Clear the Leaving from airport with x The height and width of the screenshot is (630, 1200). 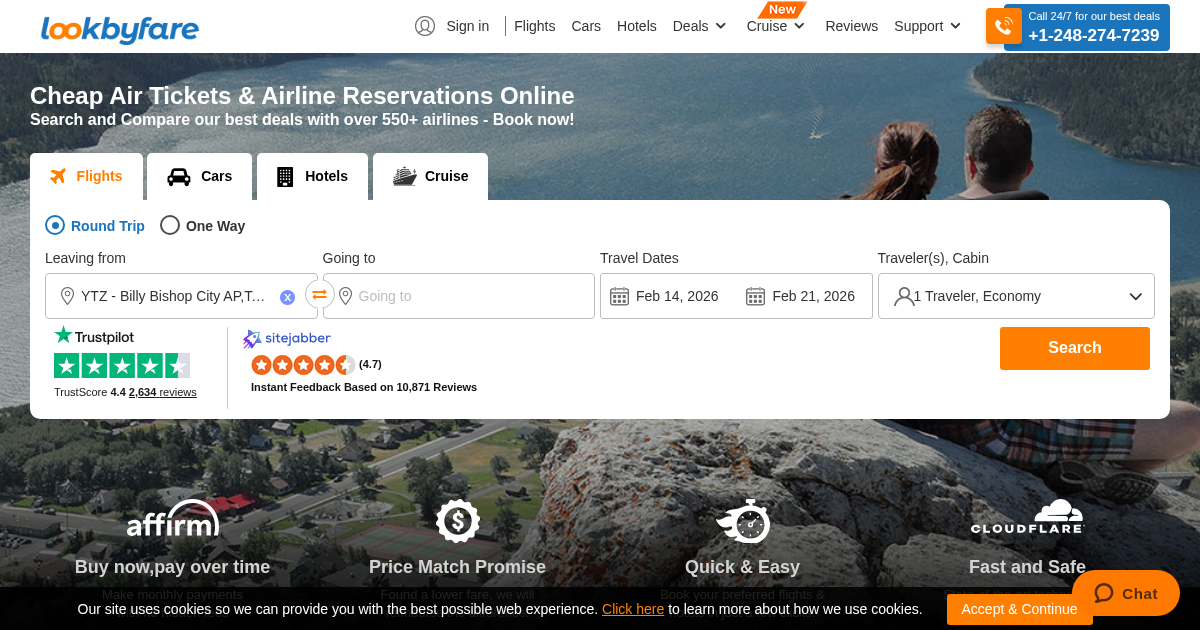click(x=287, y=297)
